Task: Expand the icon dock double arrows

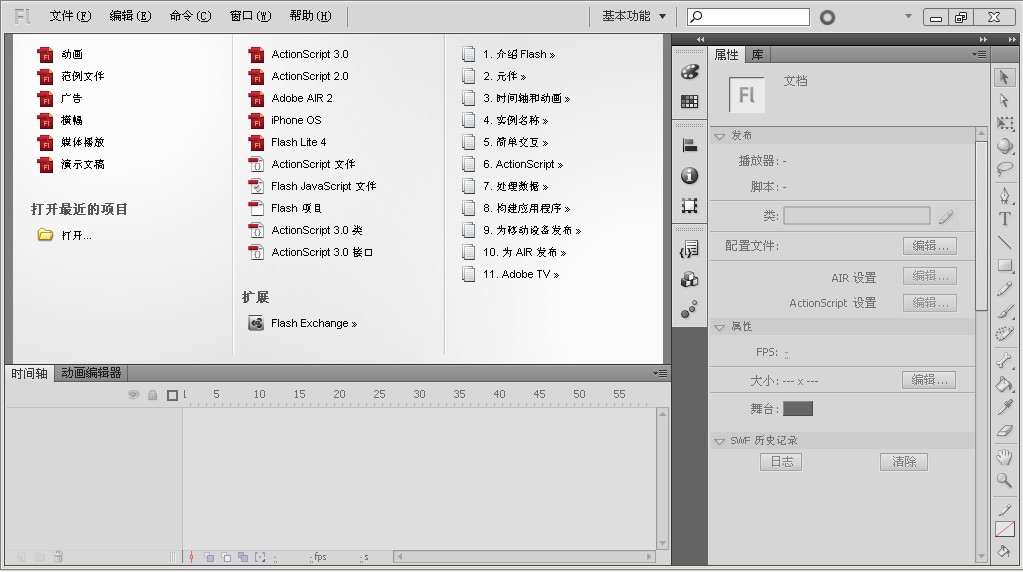Action: click(700, 39)
